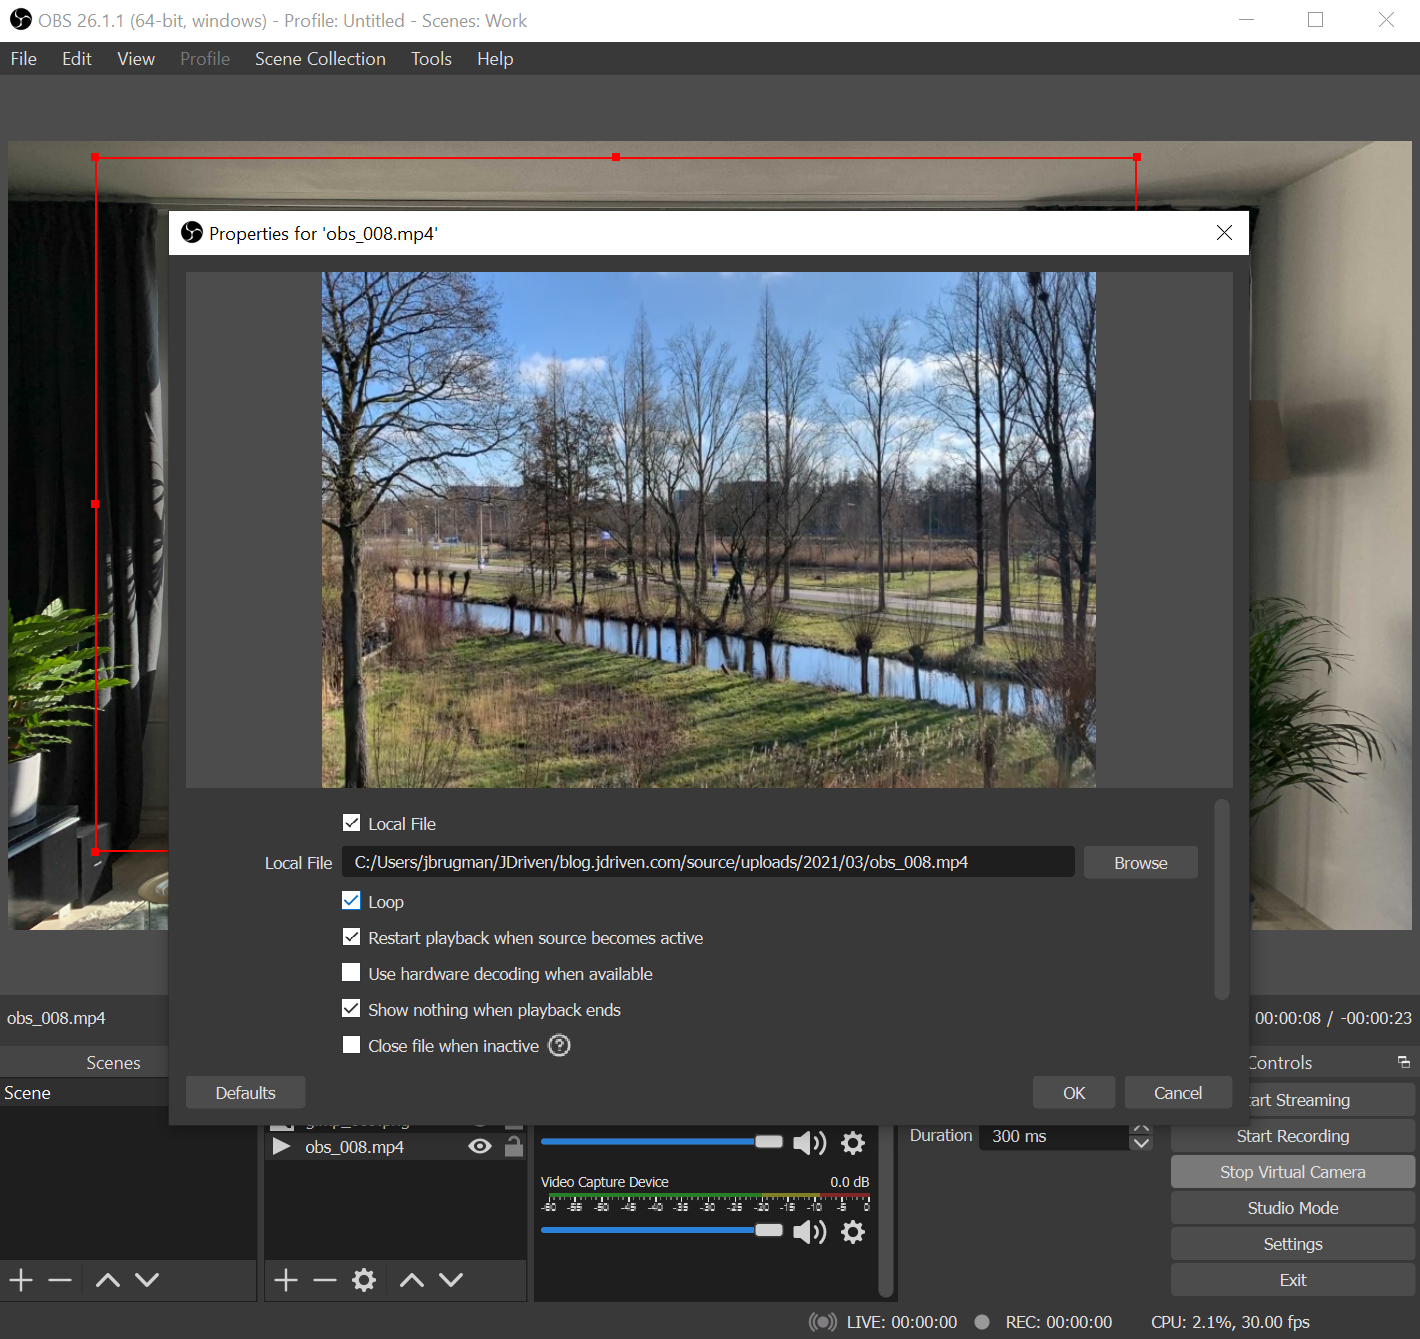Viewport: 1420px width, 1339px height.
Task: Click help icon beside Close file when inactive
Action: tap(560, 1046)
